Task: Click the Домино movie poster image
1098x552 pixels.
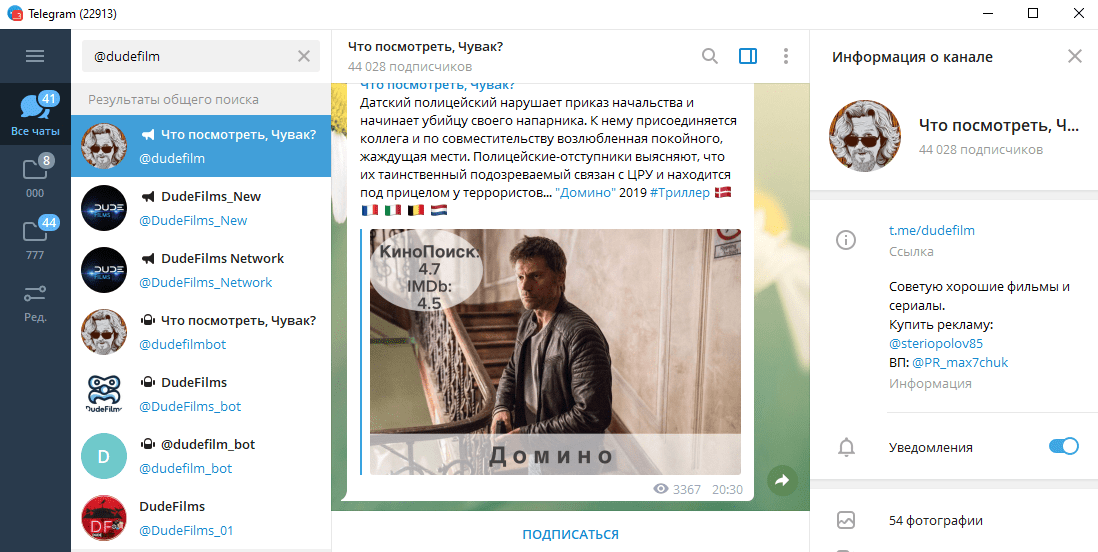Action: [x=555, y=351]
